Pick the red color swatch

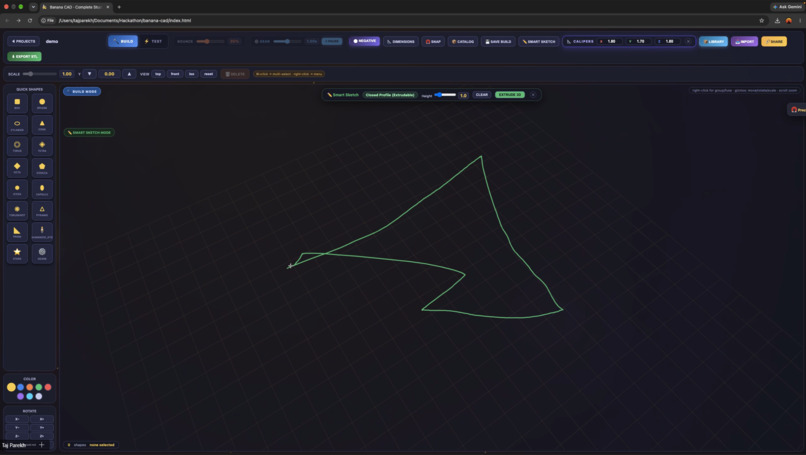(48, 387)
